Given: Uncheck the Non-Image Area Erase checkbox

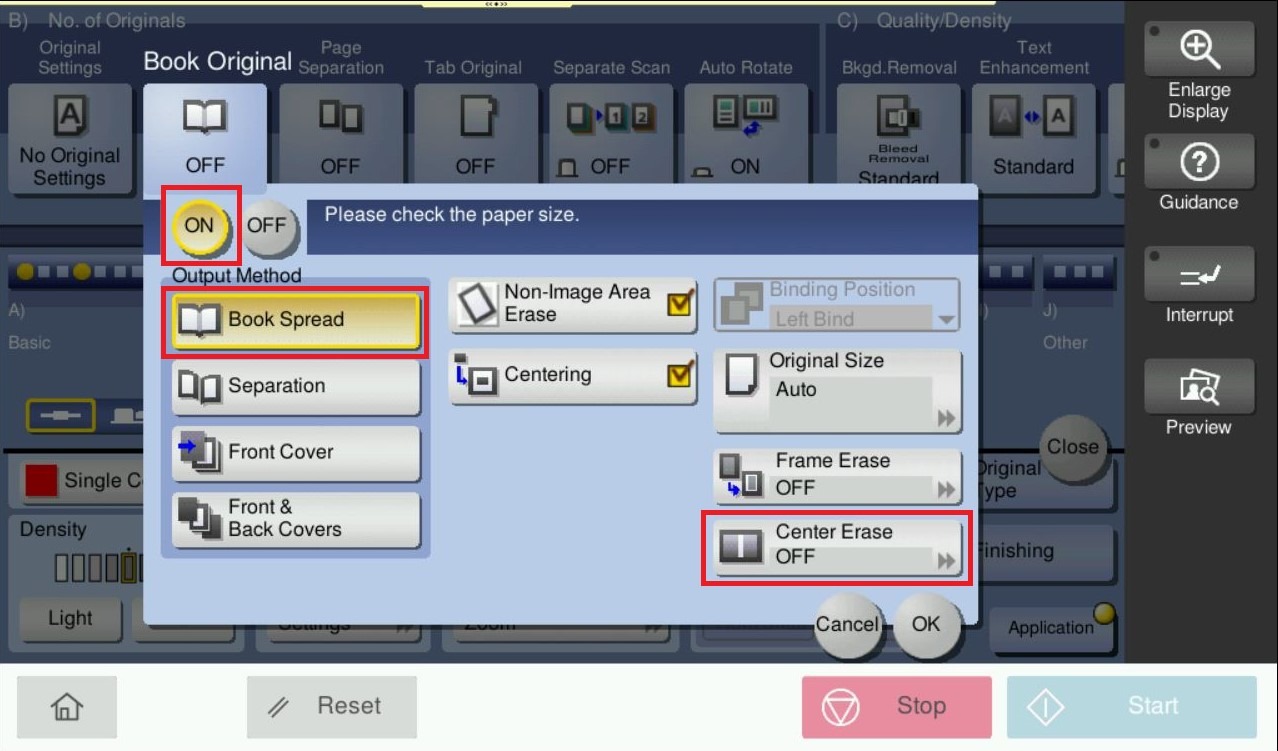Looking at the screenshot, I should click(680, 304).
